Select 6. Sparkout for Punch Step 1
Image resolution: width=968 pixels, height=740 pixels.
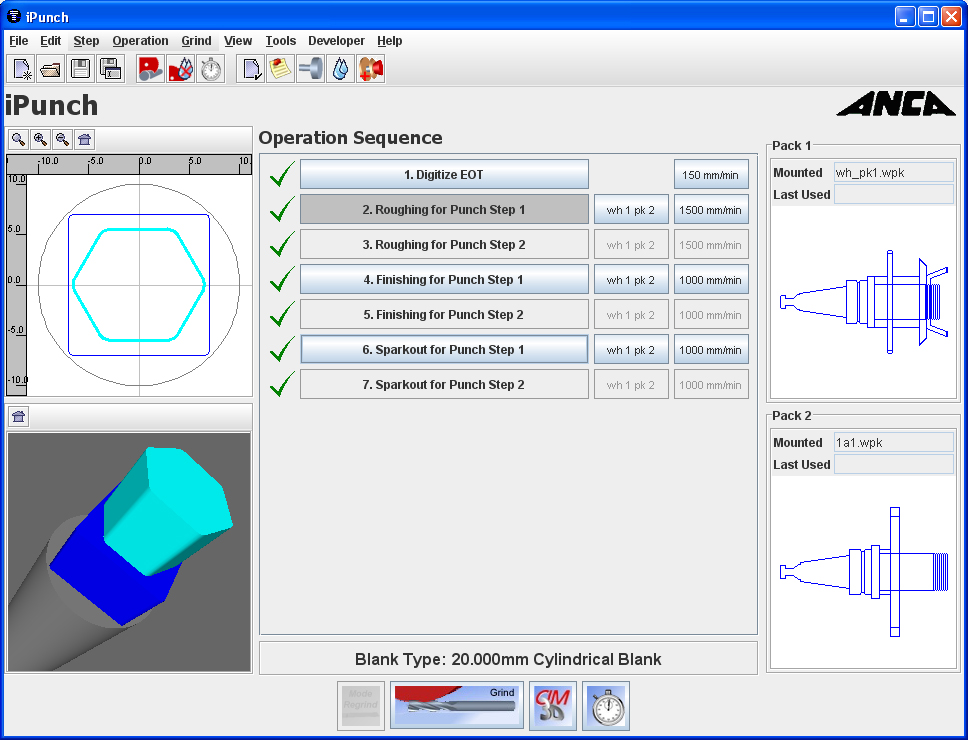pos(444,350)
